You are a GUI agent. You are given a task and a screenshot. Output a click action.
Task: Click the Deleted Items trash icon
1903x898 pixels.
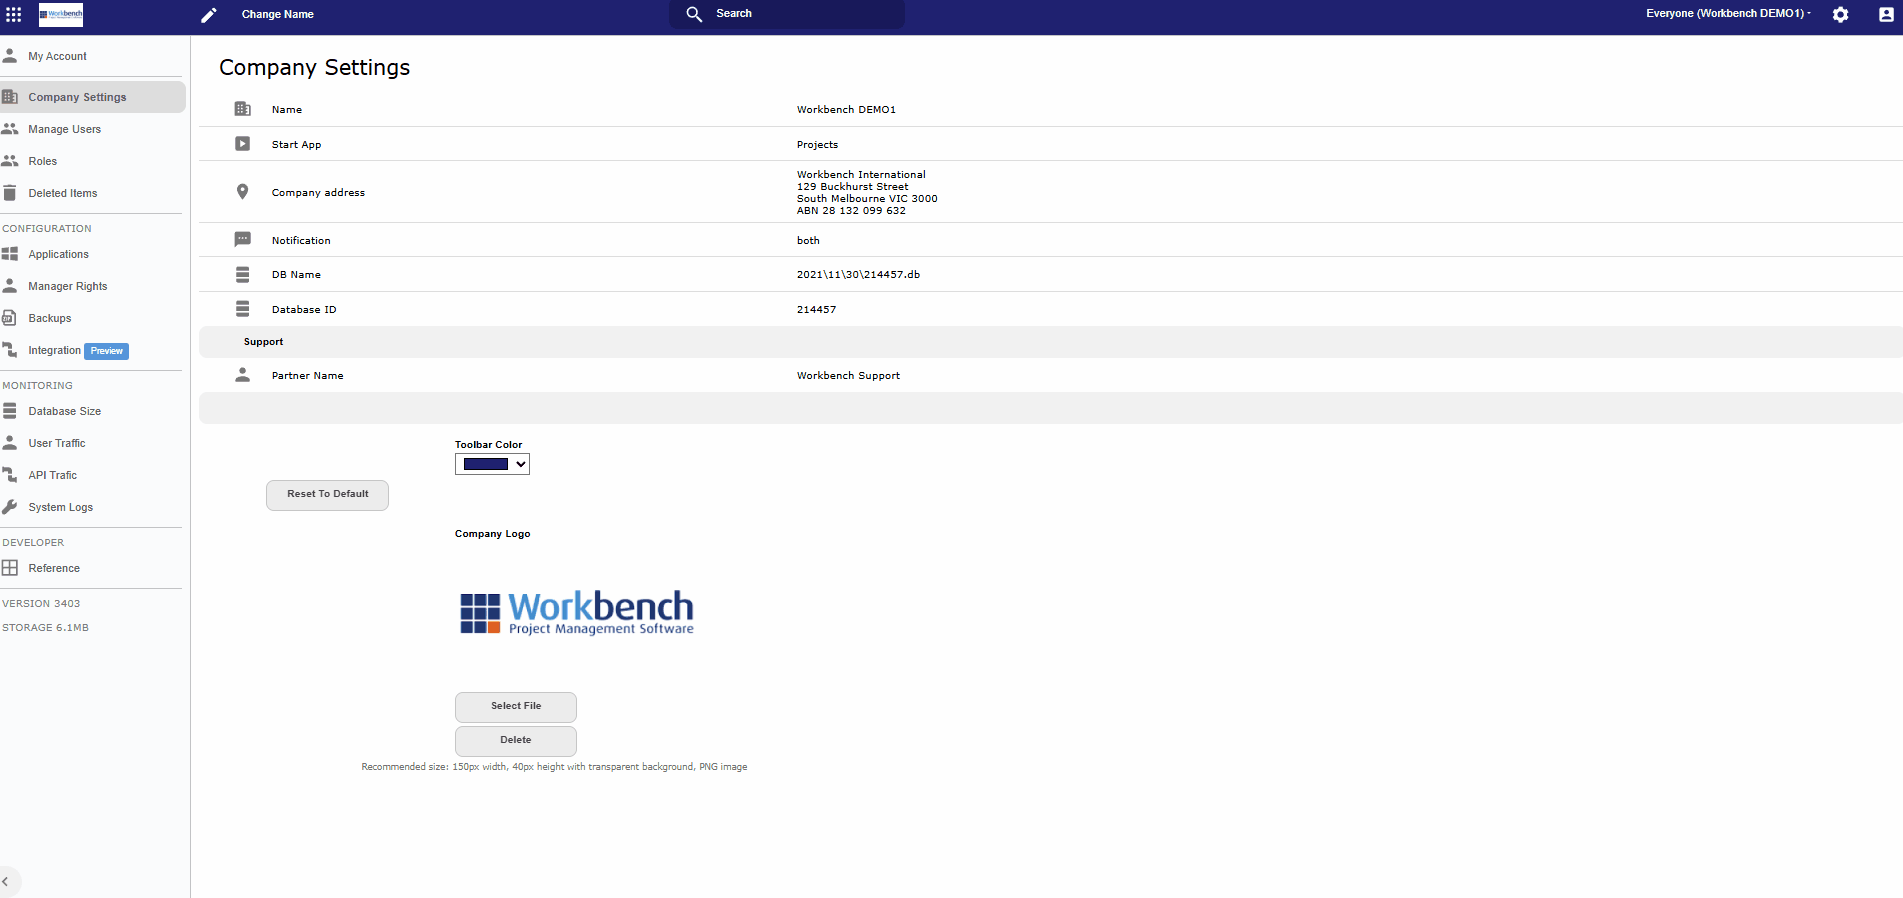click(x=10, y=193)
